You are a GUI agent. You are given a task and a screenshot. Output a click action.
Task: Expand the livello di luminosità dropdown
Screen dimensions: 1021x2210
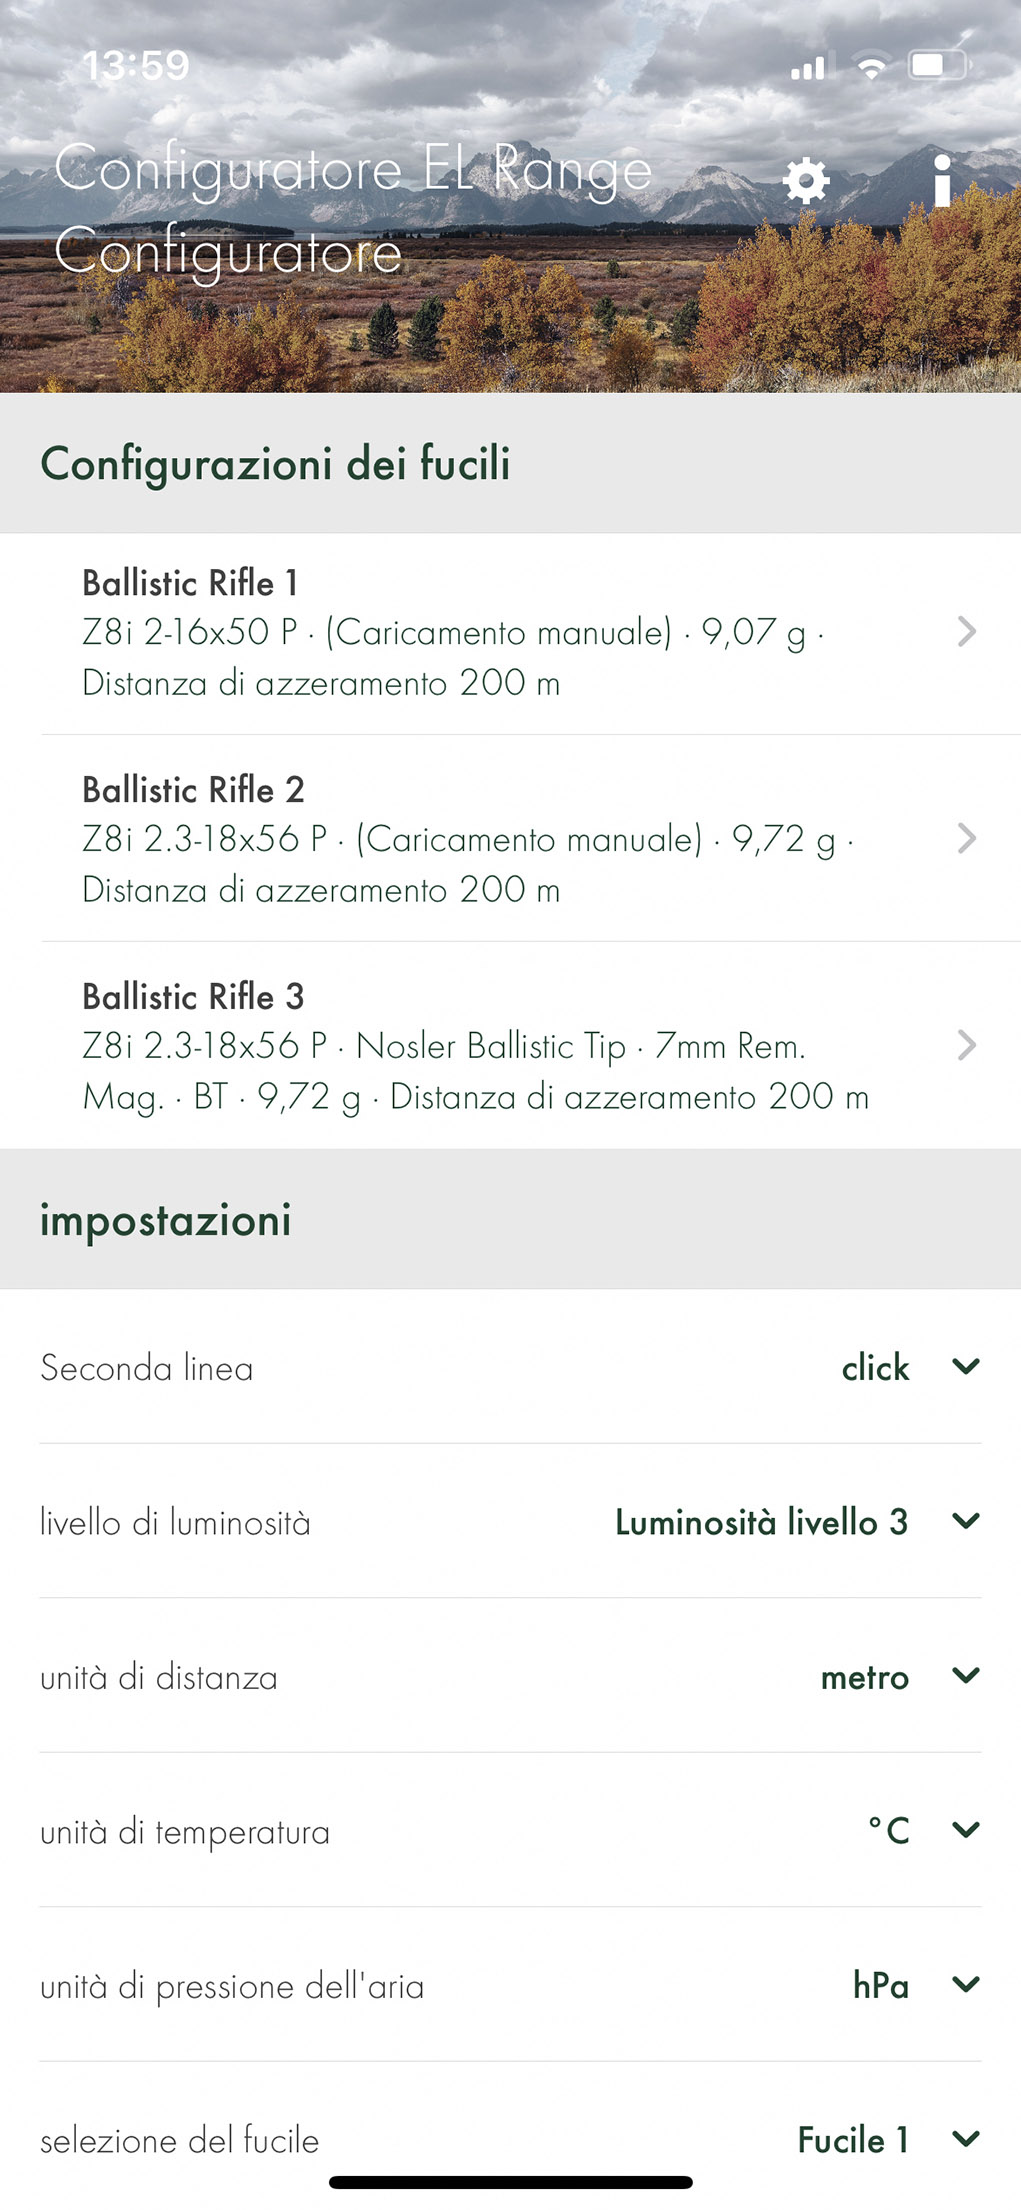(x=965, y=1521)
